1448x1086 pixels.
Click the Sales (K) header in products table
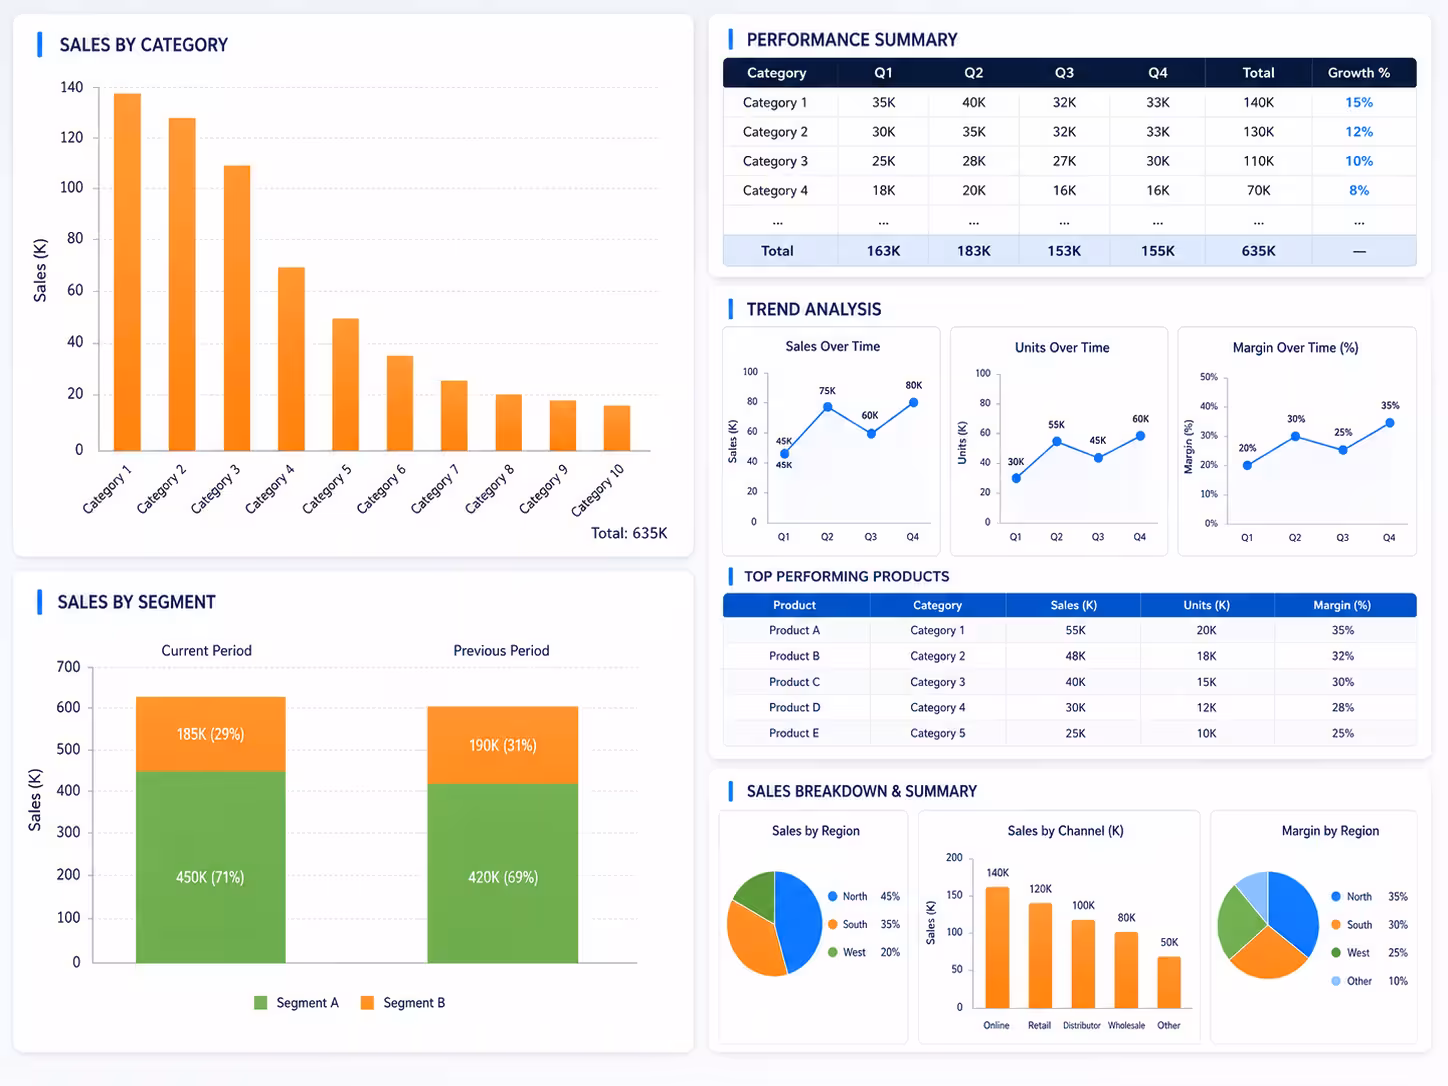click(1074, 605)
